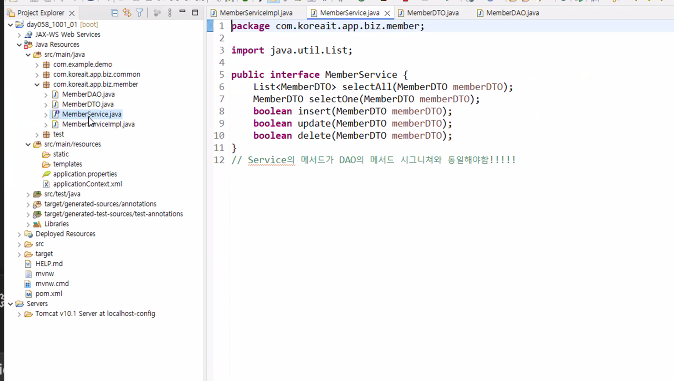
Task: Click test package icon
Action: (46, 134)
